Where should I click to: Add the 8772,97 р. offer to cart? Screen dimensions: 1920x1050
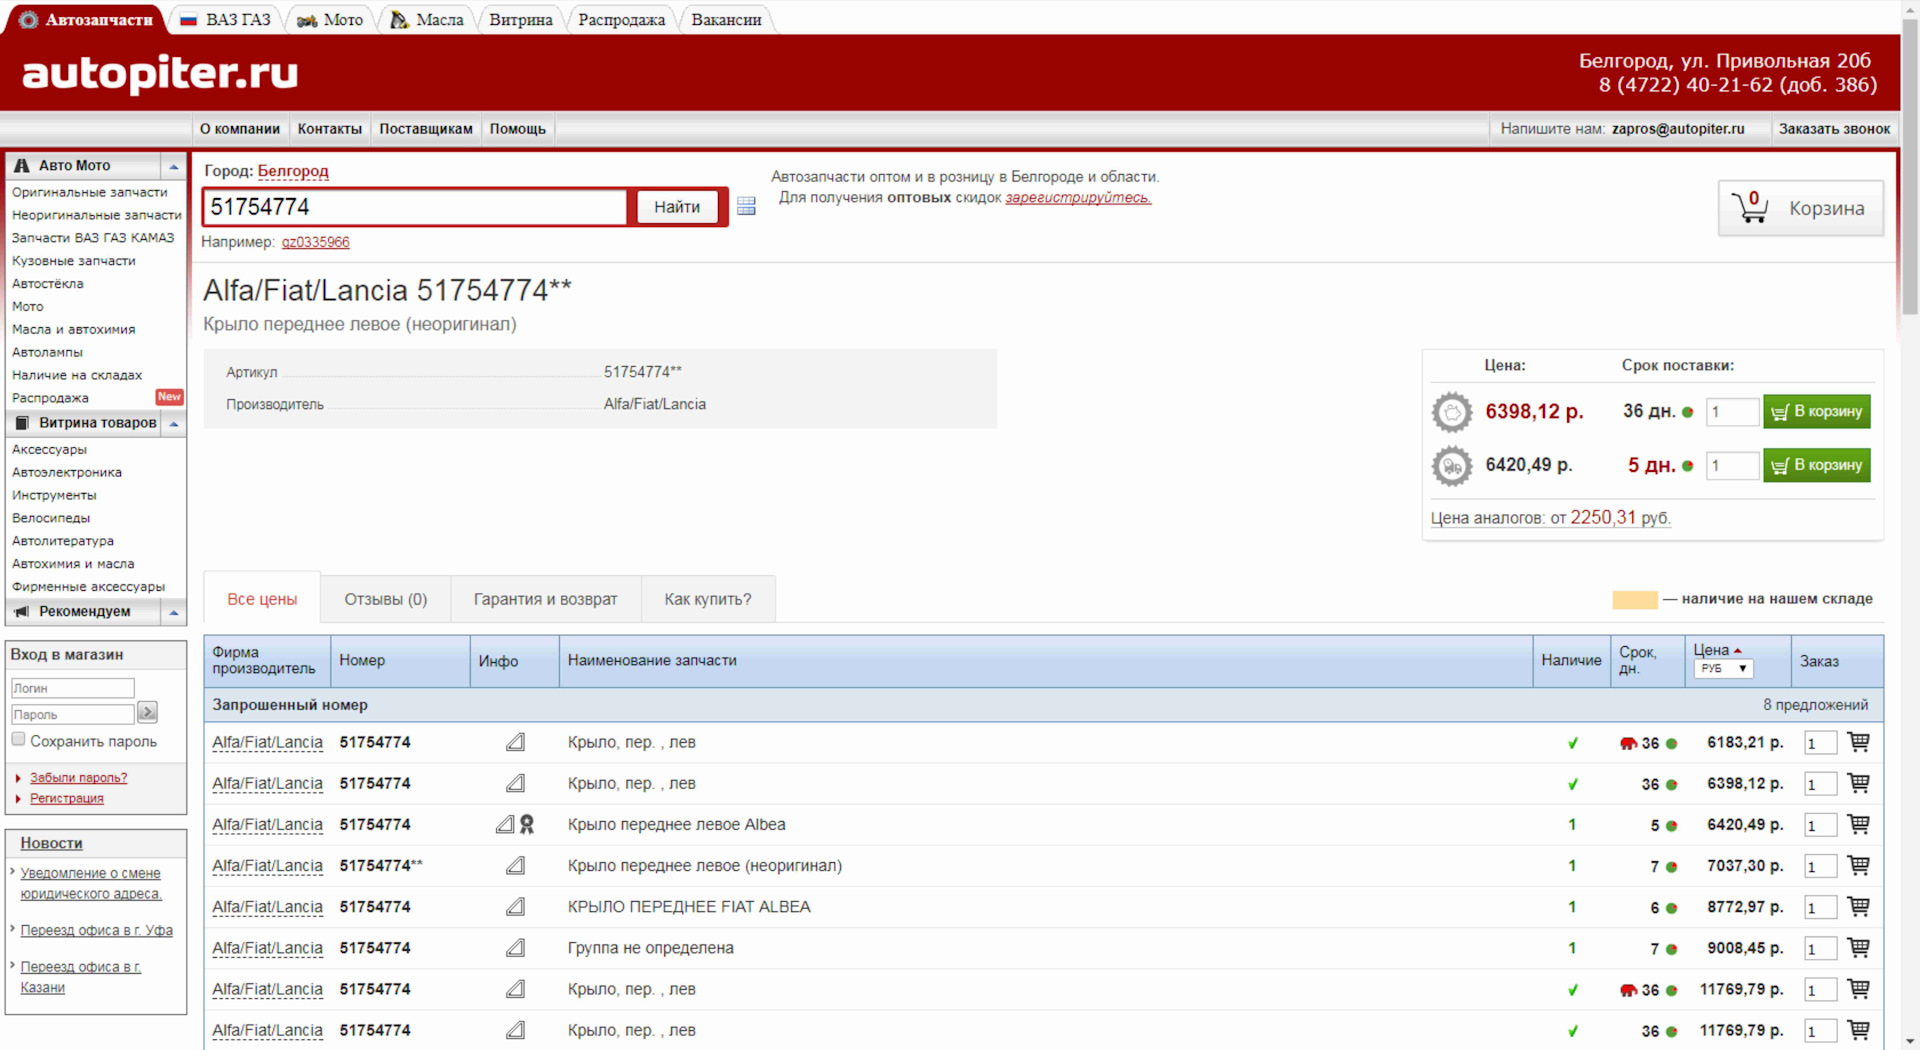coord(1858,906)
